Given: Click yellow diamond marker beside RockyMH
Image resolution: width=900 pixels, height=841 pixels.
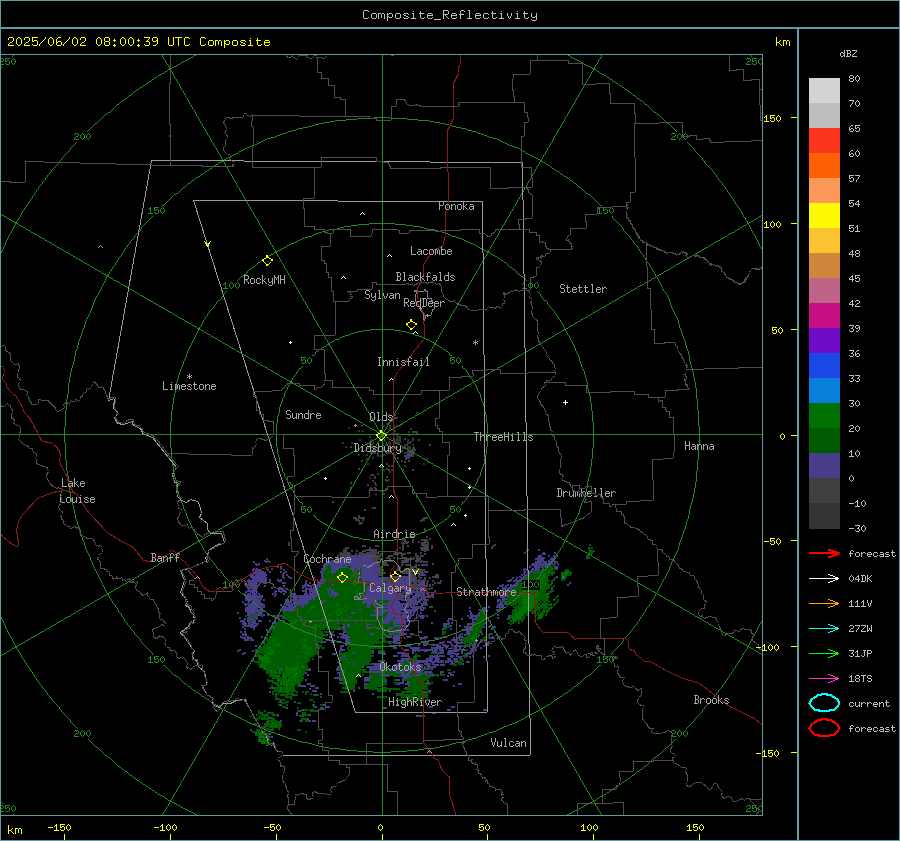Looking at the screenshot, I should (x=267, y=261).
